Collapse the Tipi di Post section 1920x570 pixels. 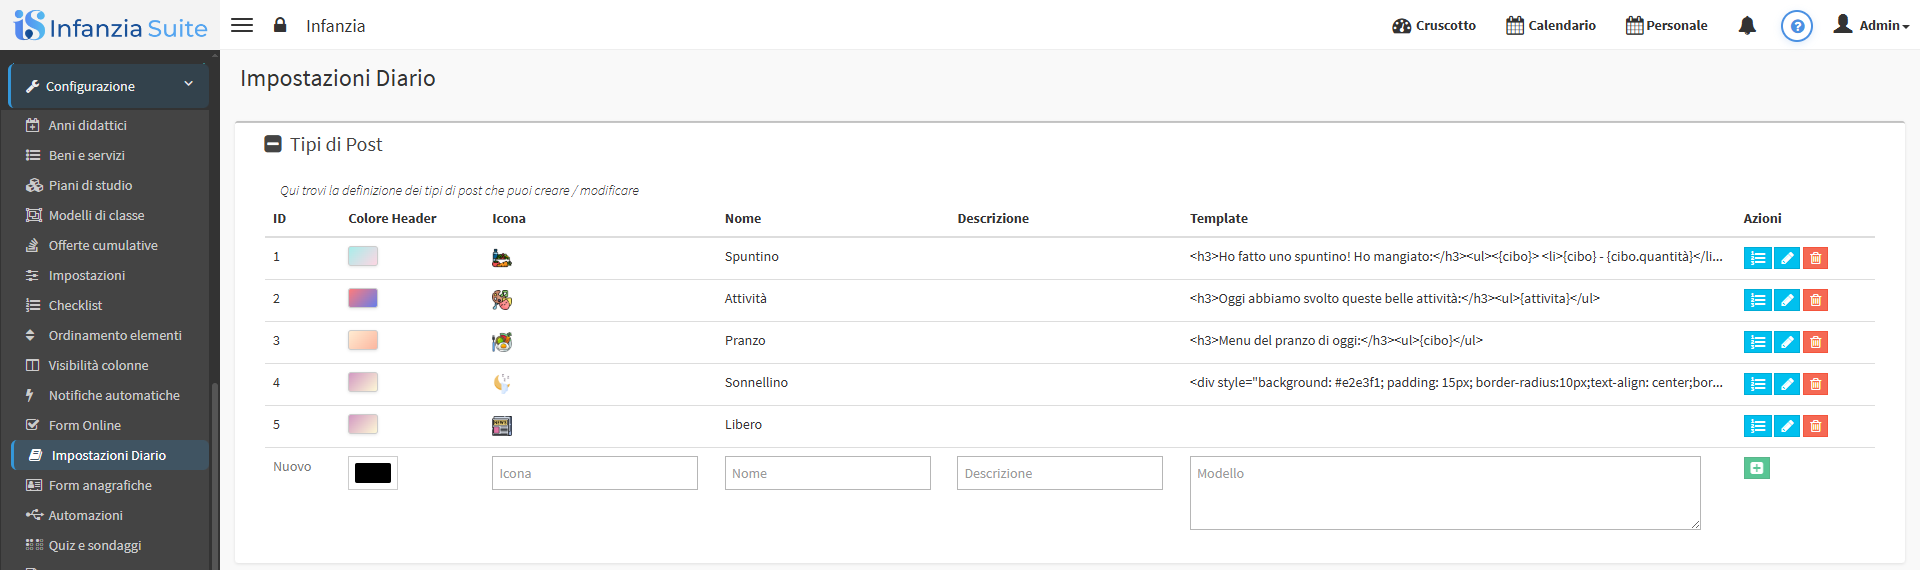point(273,144)
